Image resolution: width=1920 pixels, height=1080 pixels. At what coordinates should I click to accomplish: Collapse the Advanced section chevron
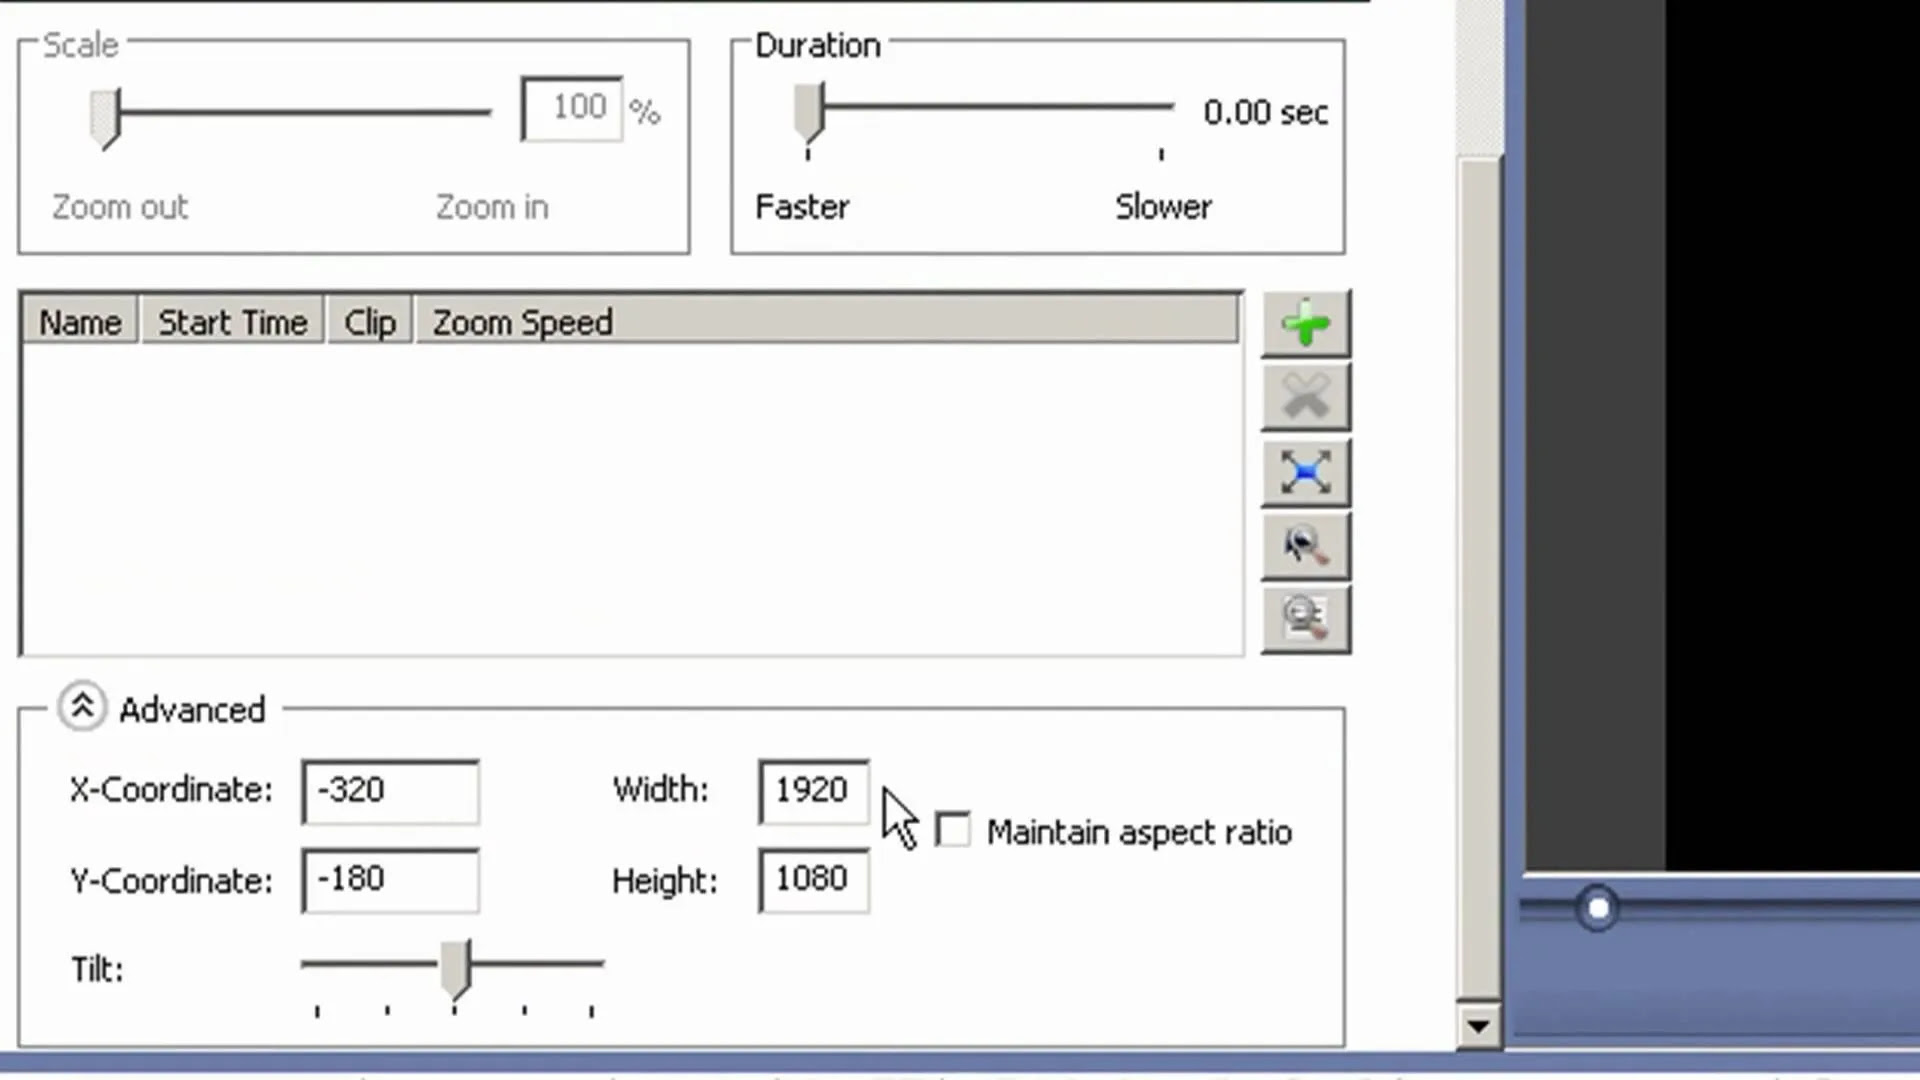tap(82, 707)
